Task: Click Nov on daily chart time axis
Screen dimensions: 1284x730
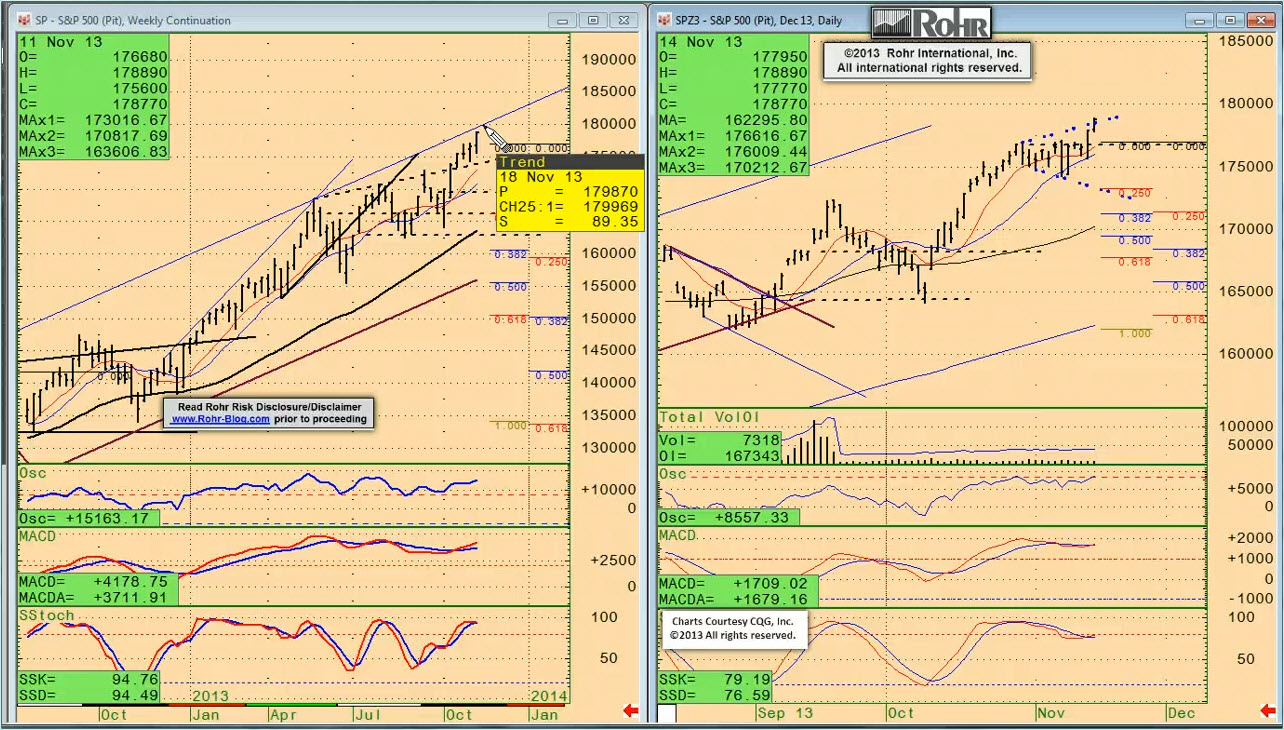Action: coord(1051,713)
